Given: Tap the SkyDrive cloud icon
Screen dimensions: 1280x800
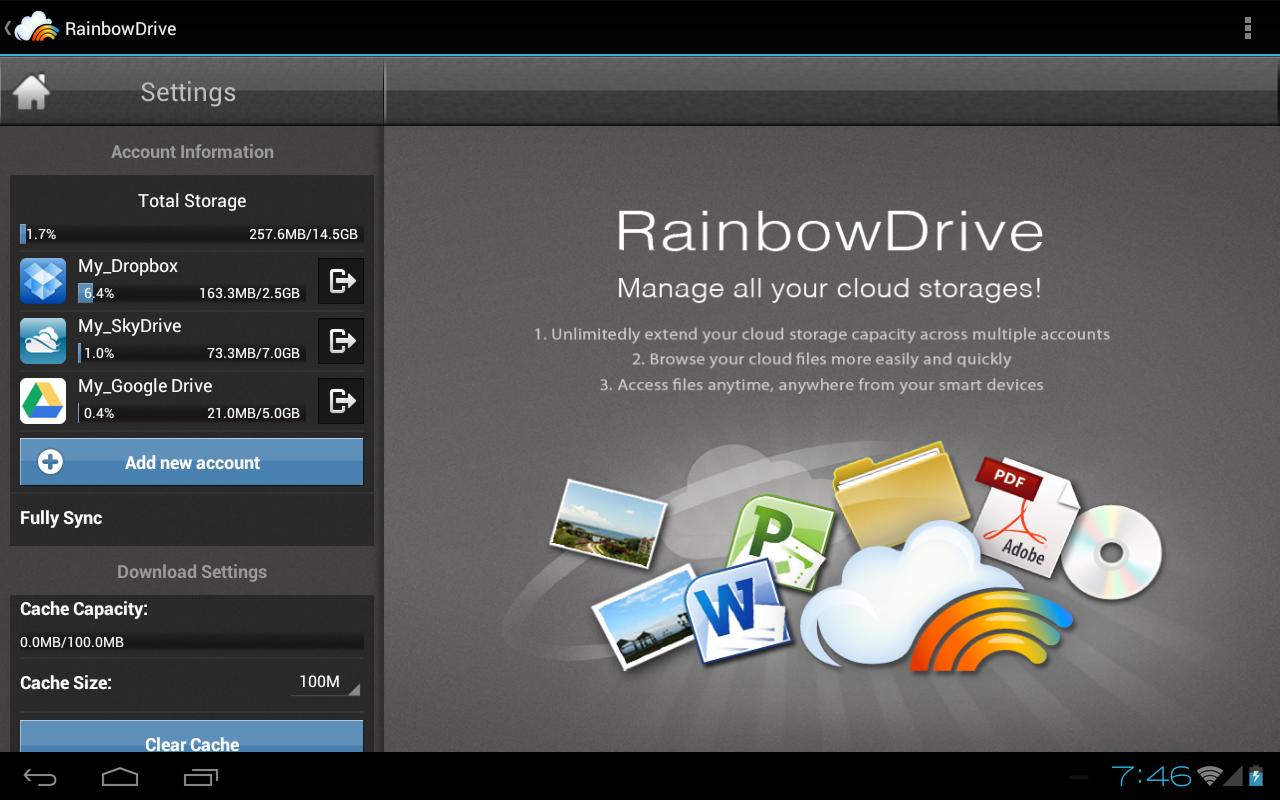Looking at the screenshot, I should (43, 341).
